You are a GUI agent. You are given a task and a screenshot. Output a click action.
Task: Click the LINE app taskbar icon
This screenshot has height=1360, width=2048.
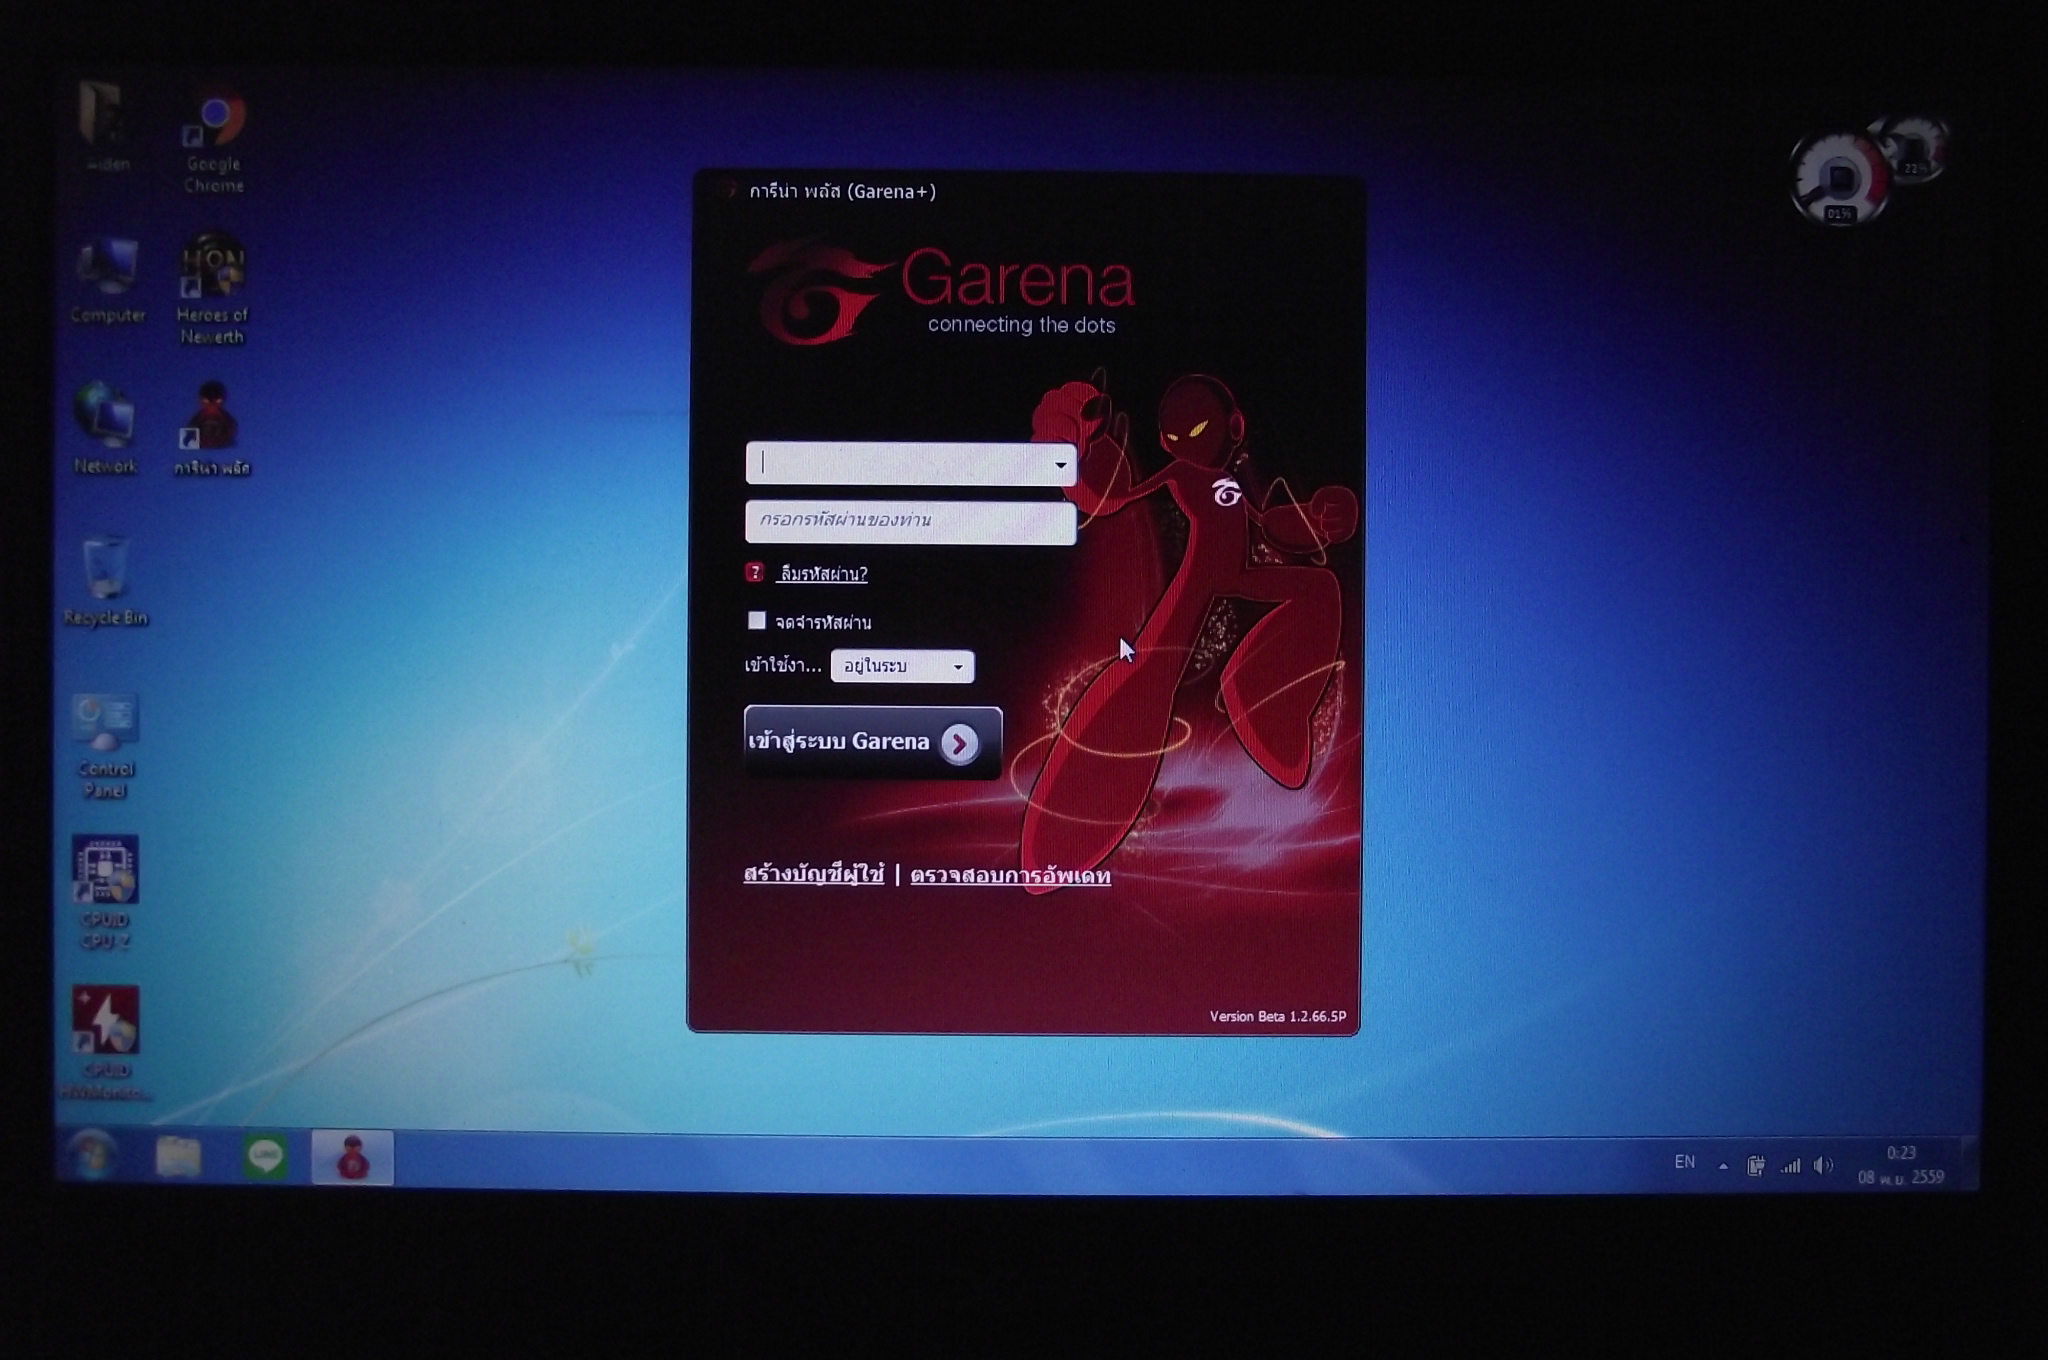(265, 1158)
